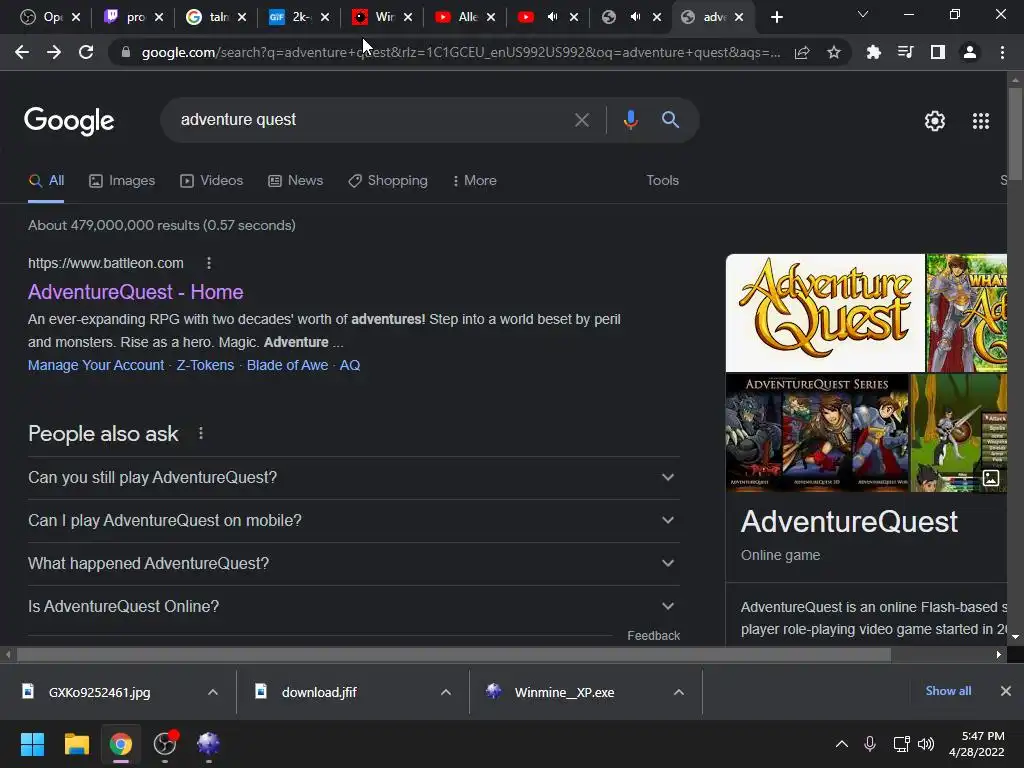This screenshot has width=1024, height=768.
Task: Follow the Z-Tokens sitelink
Action: click(x=205, y=365)
